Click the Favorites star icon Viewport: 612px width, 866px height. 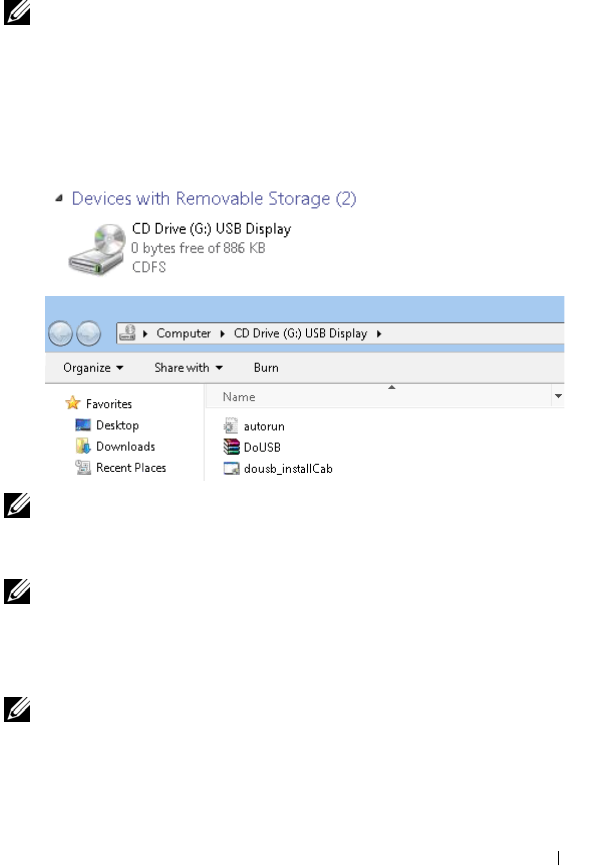pos(73,403)
